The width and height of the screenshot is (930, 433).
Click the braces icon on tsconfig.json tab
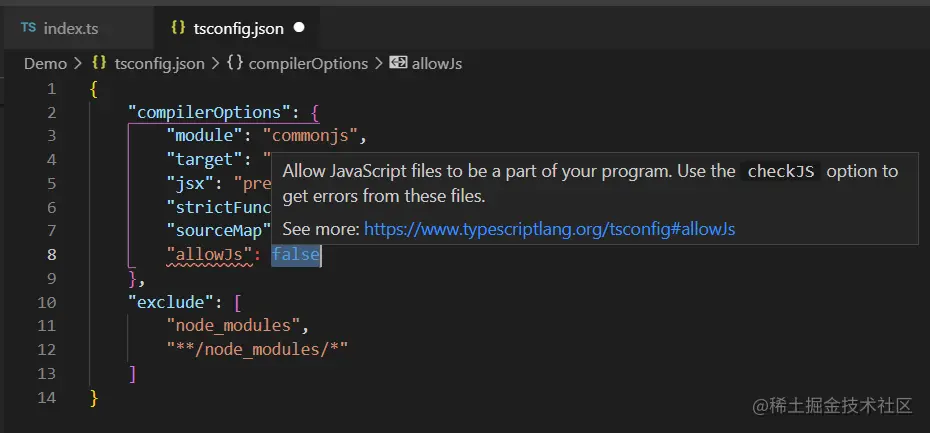[x=178, y=28]
